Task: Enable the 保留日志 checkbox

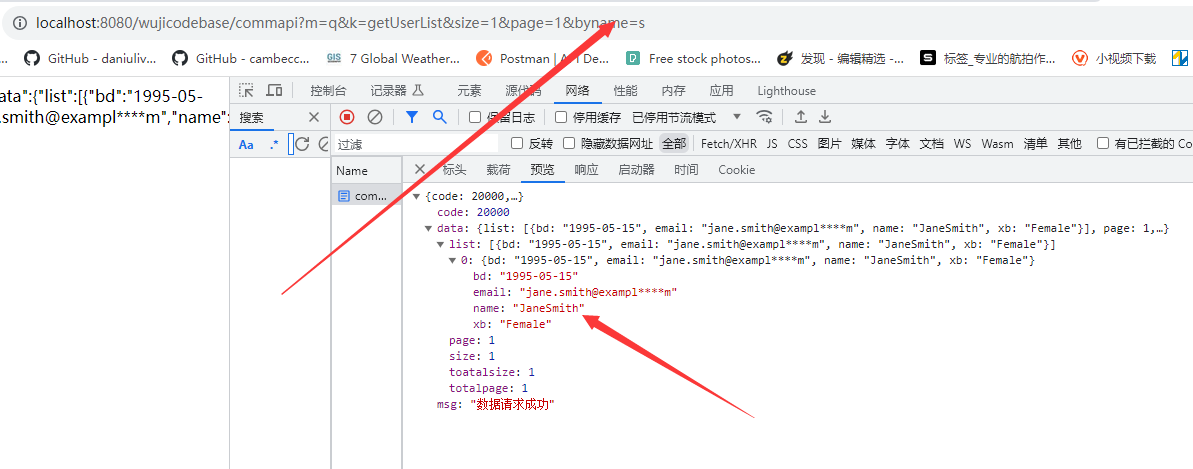Action: point(475,117)
